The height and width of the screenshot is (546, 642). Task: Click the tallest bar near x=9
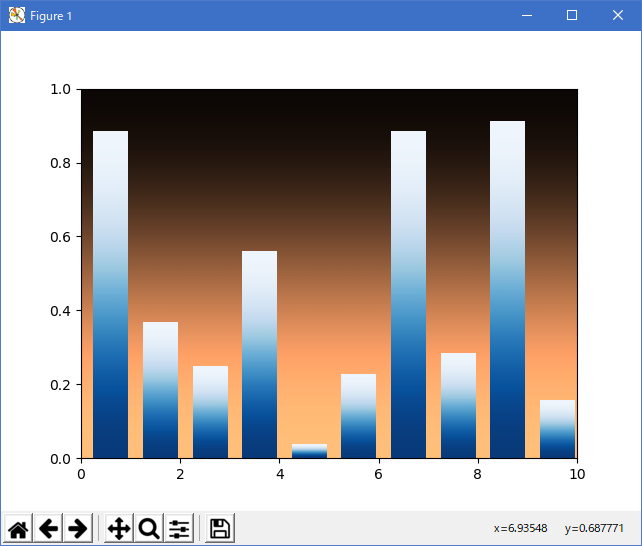(x=507, y=289)
